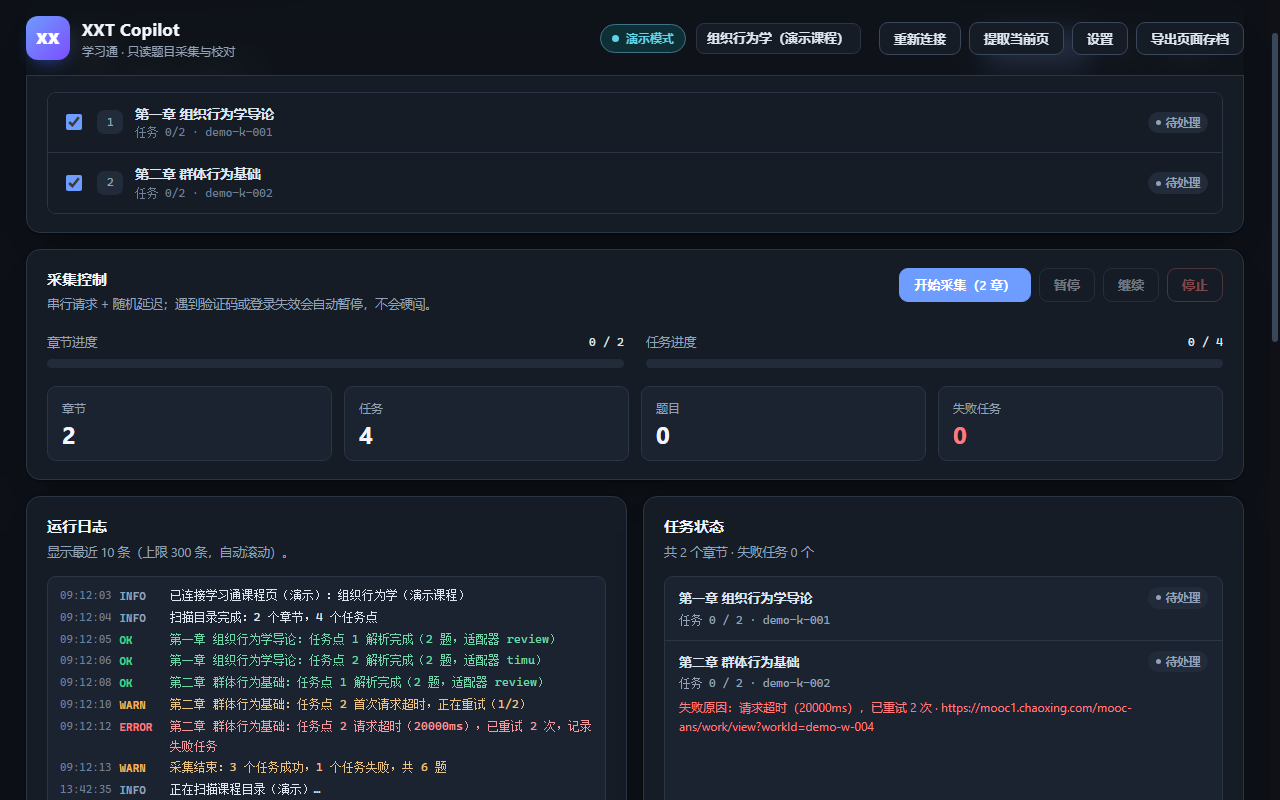Screen dimensions: 1280x800
Task: Click 待处理 badge on chapter list row 第一章
Action: [1178, 123]
